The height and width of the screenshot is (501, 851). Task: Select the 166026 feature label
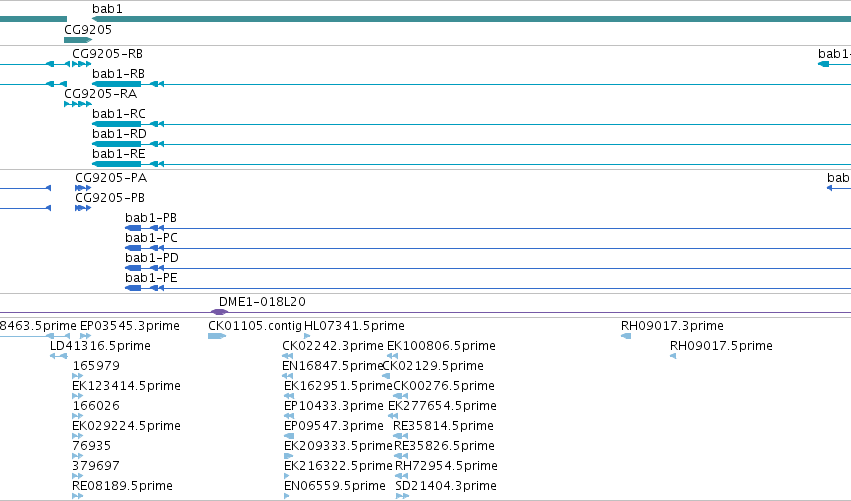(x=96, y=405)
